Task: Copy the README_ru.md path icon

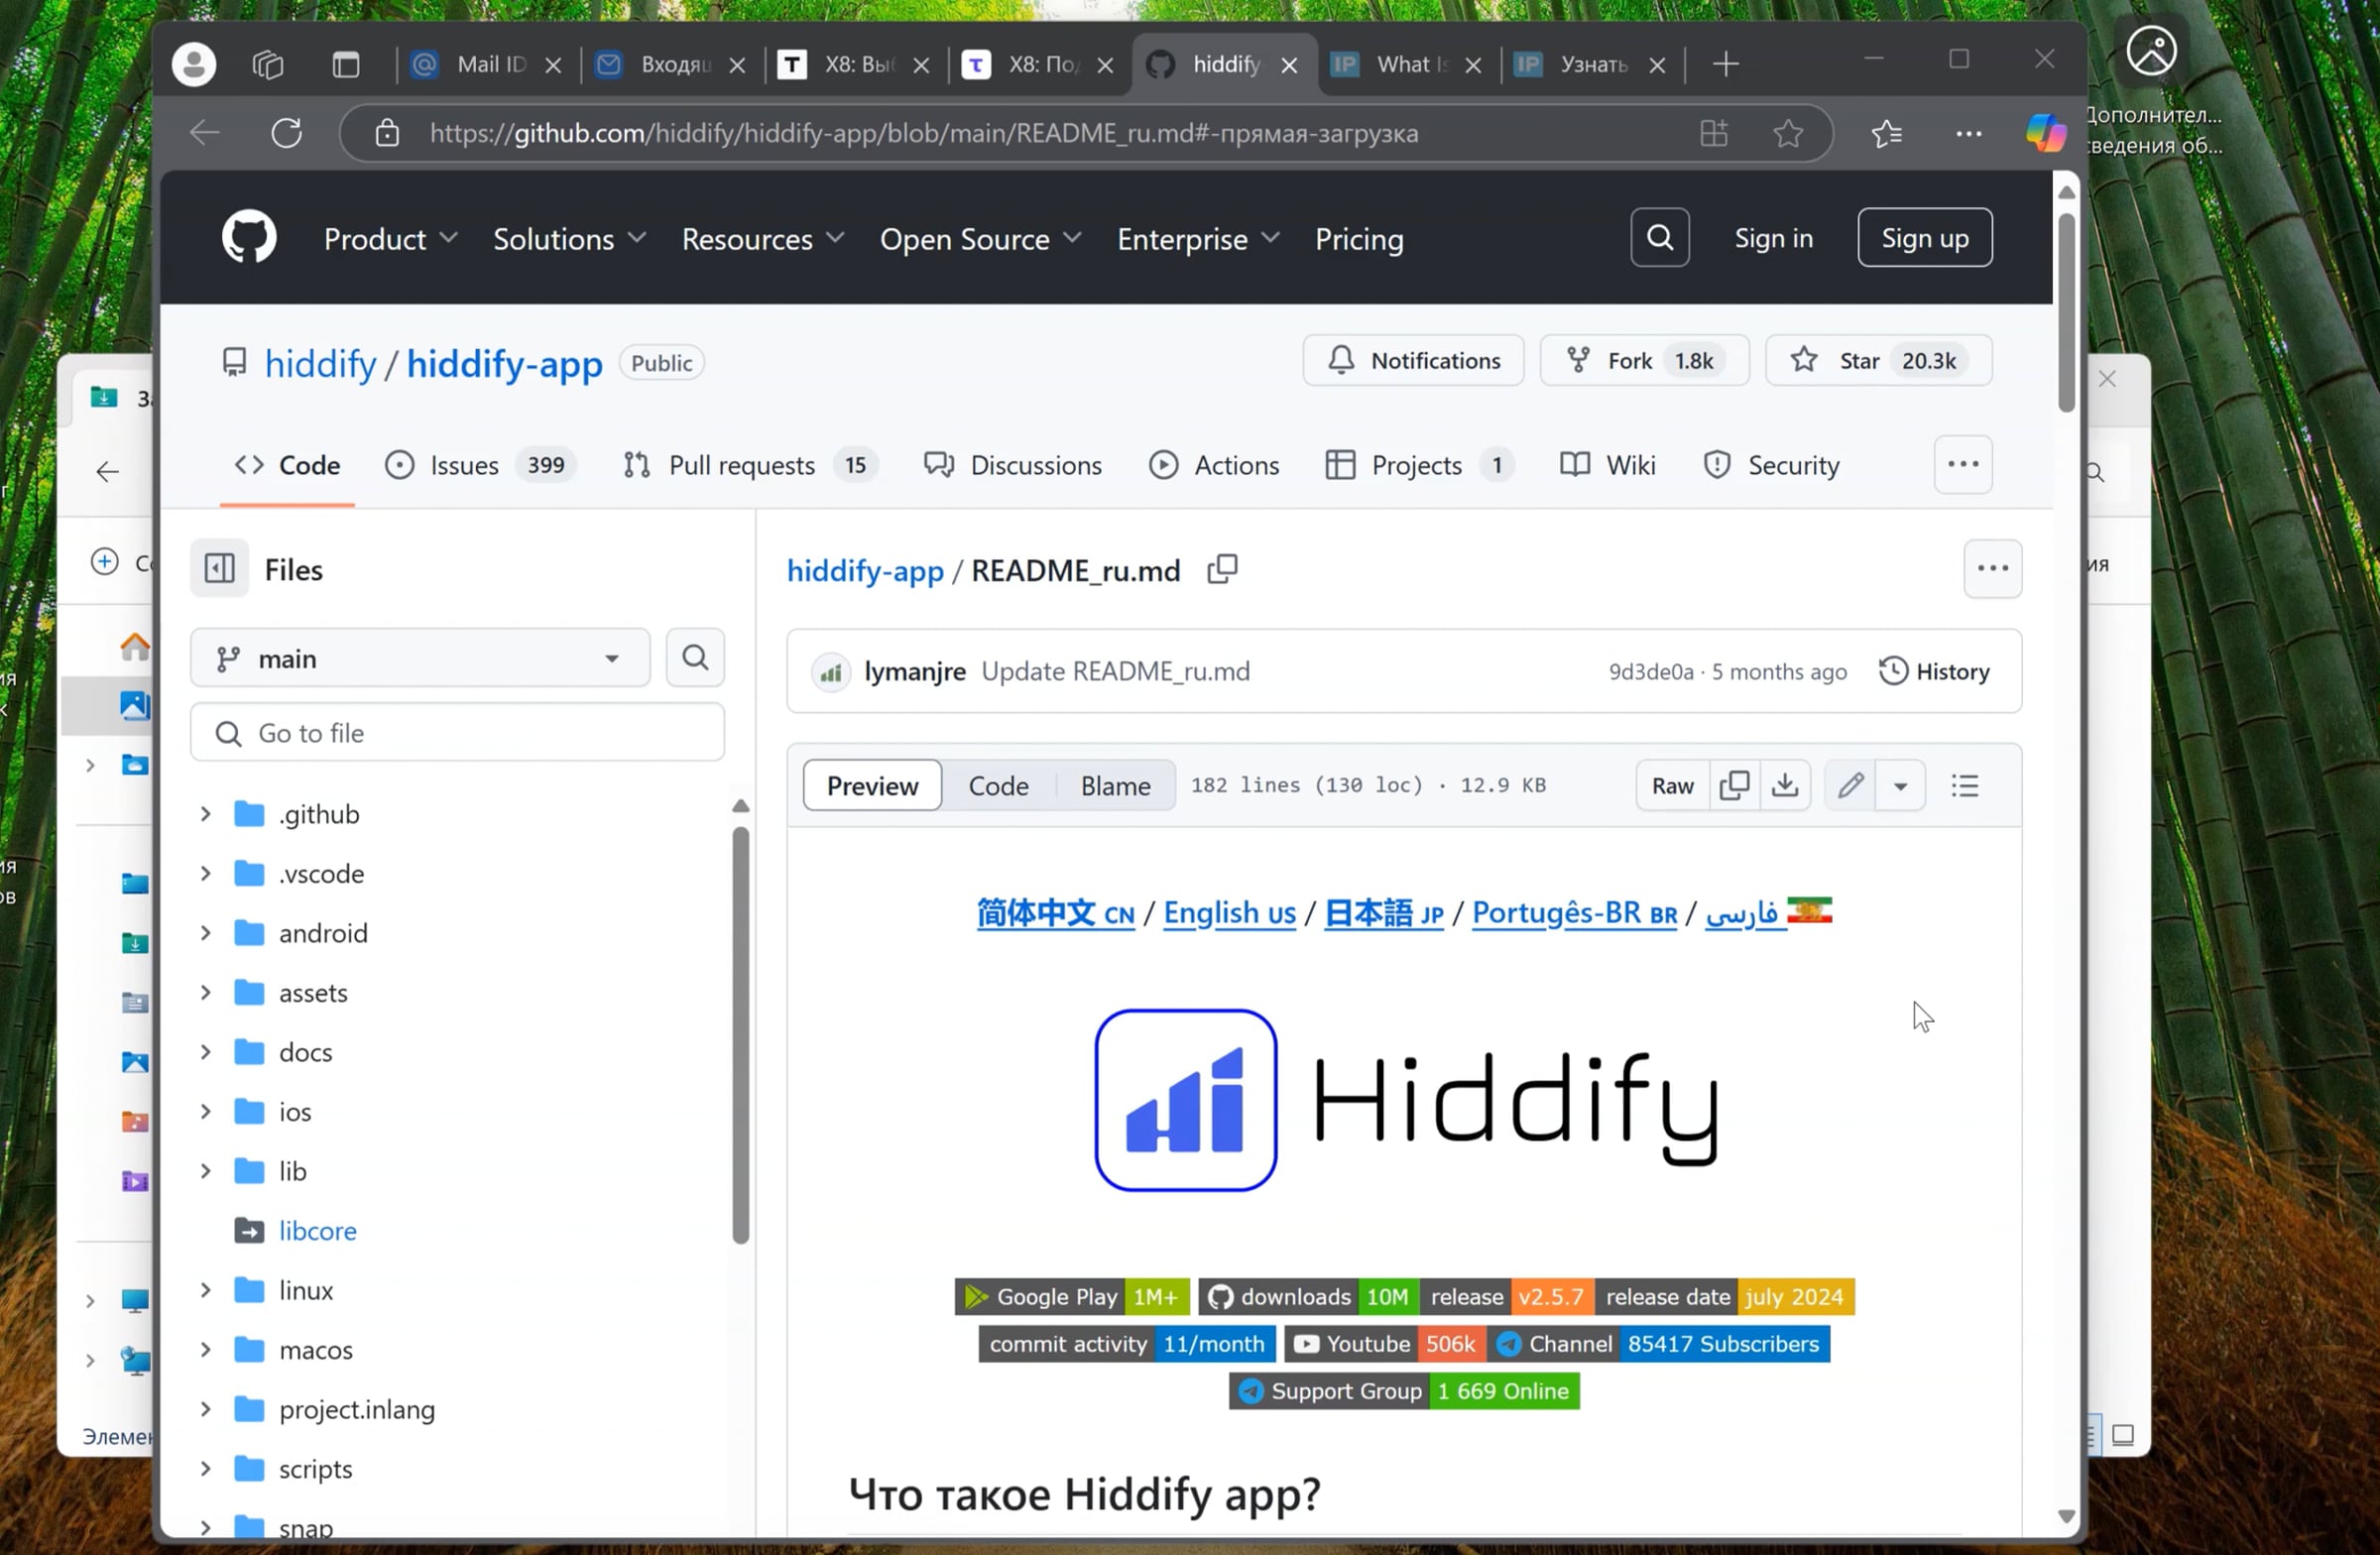Action: tap(1222, 568)
